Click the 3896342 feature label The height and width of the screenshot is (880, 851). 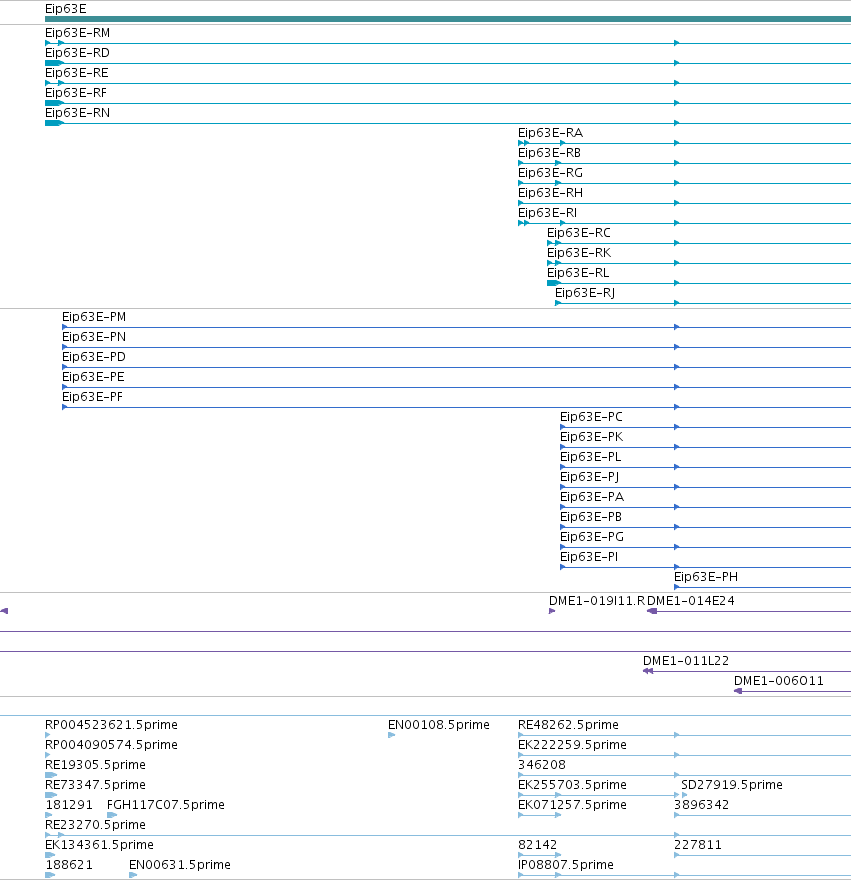coord(702,805)
